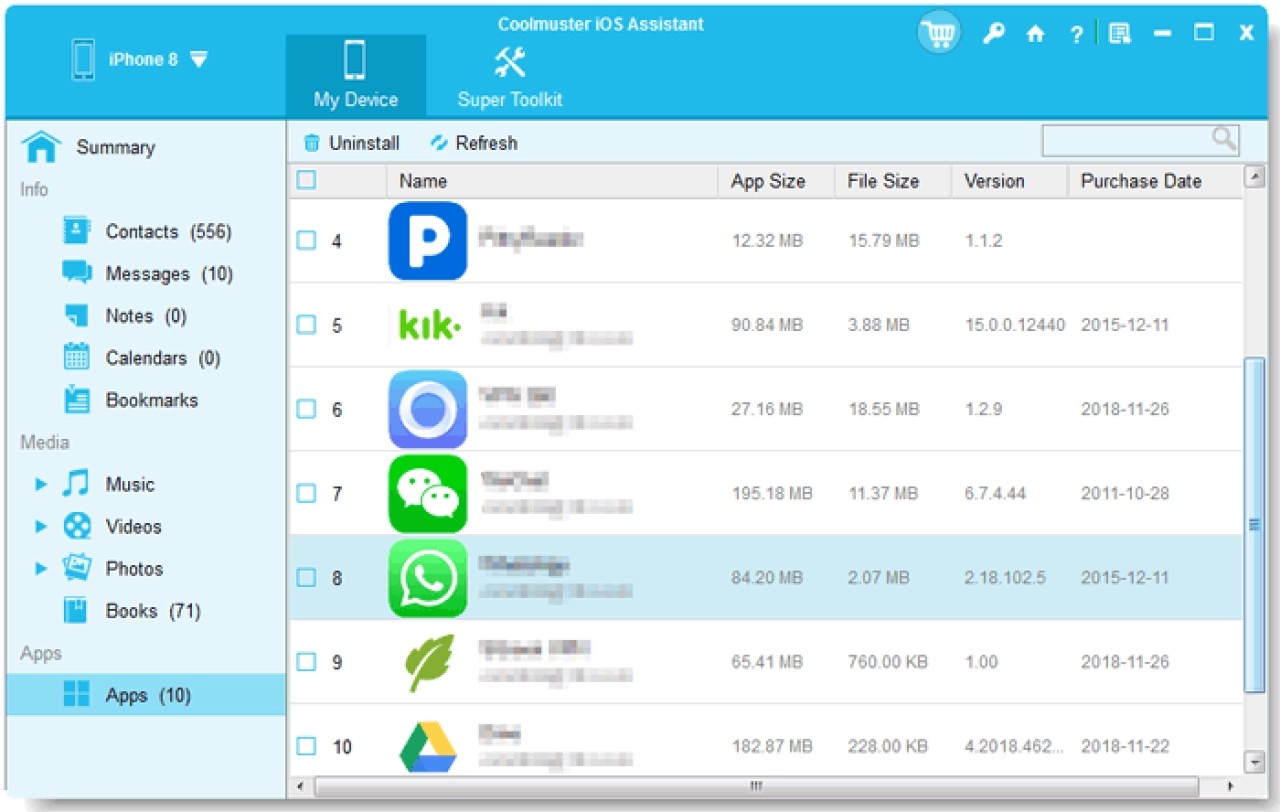
Task: Click the Uninstall trash icon
Action: (x=312, y=143)
